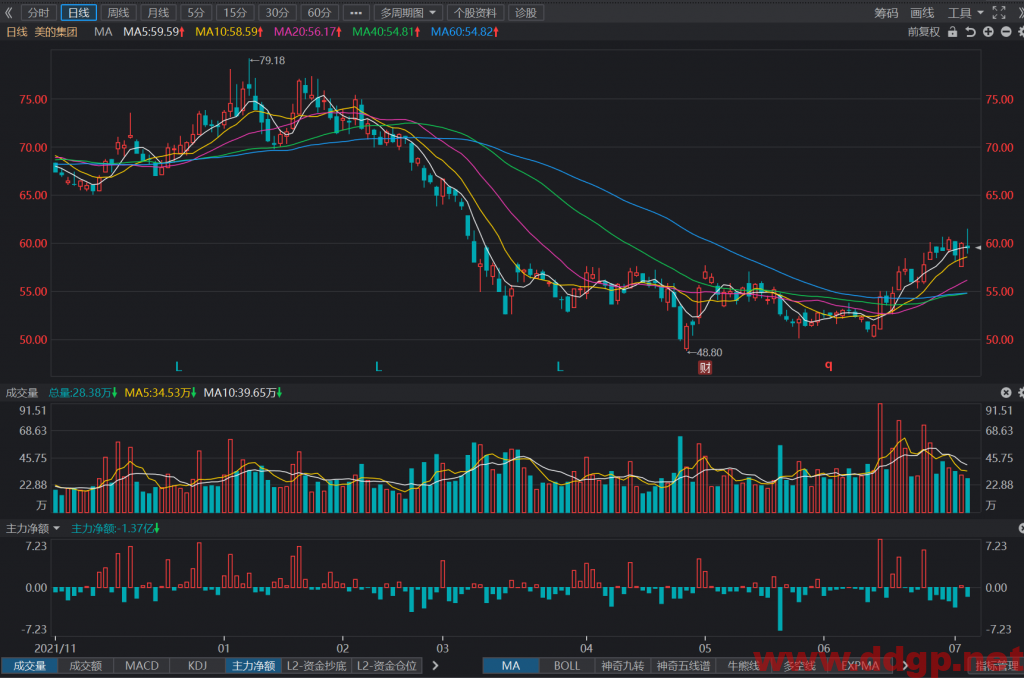Toggle the 前复权 price adjustment setting
1024x678 pixels.
pyautogui.click(x=923, y=32)
